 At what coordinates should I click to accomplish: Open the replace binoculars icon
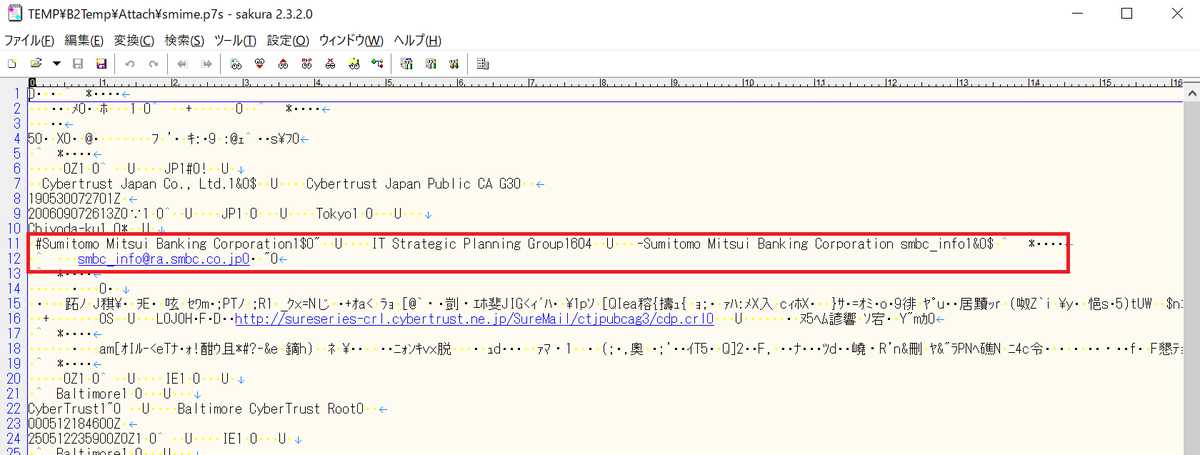[x=306, y=63]
